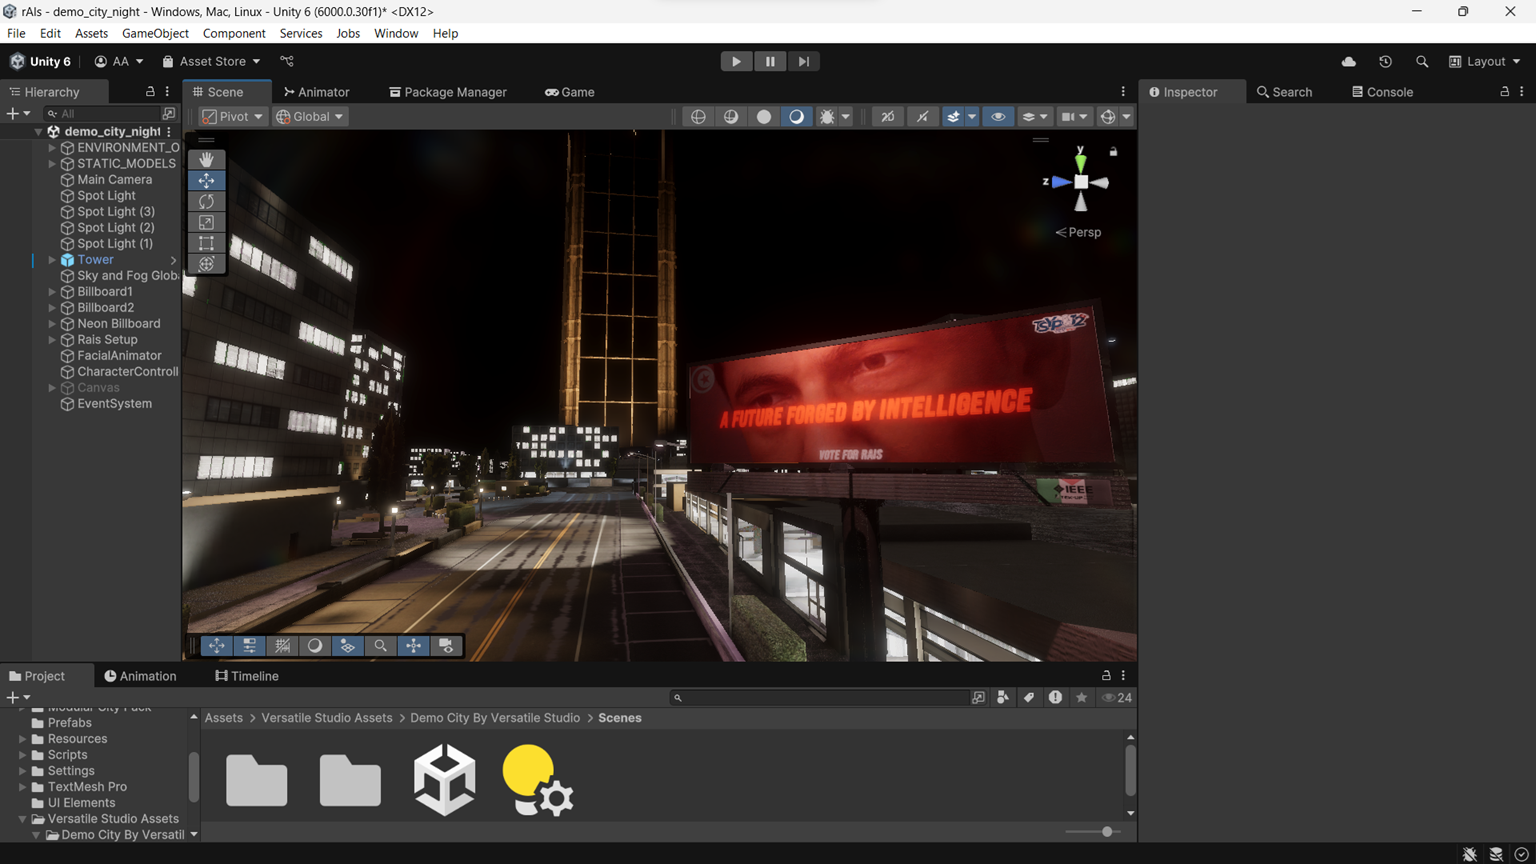The height and width of the screenshot is (864, 1536).
Task: Toggle grid snapping in overlay bar
Action: pyautogui.click(x=283, y=646)
